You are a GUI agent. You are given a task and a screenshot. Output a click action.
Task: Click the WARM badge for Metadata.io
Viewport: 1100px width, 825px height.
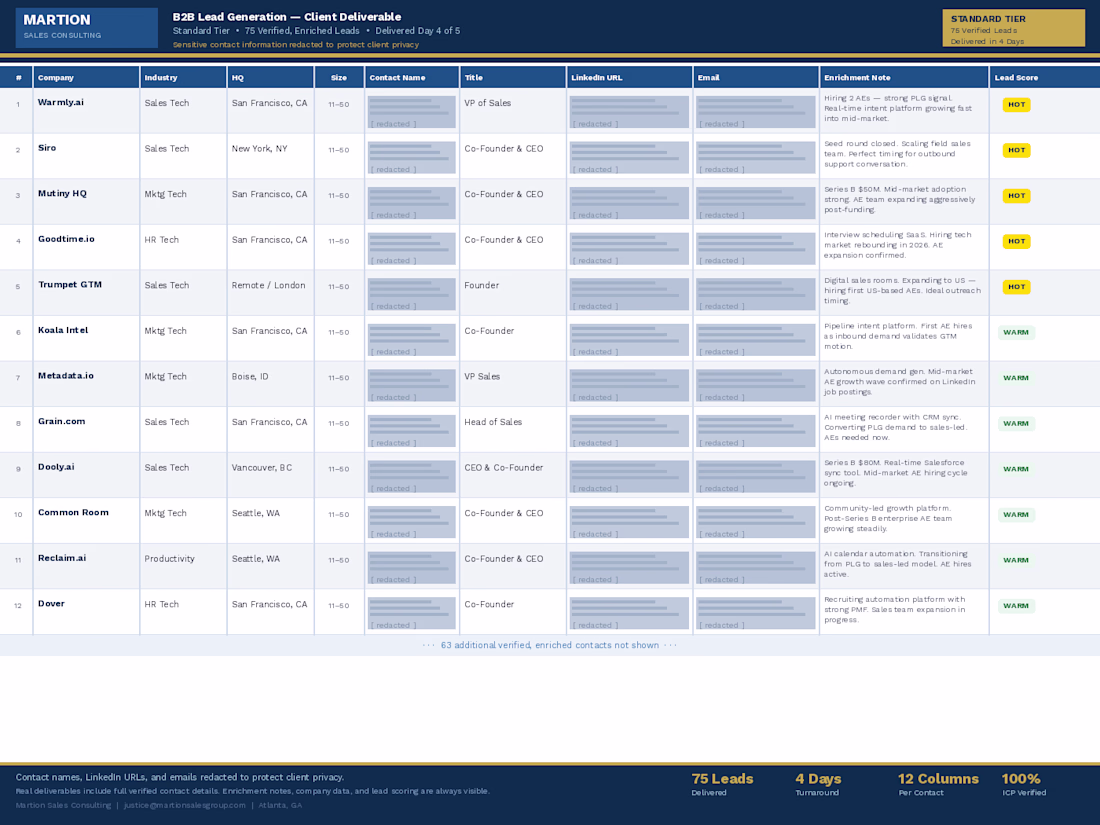(x=1016, y=378)
